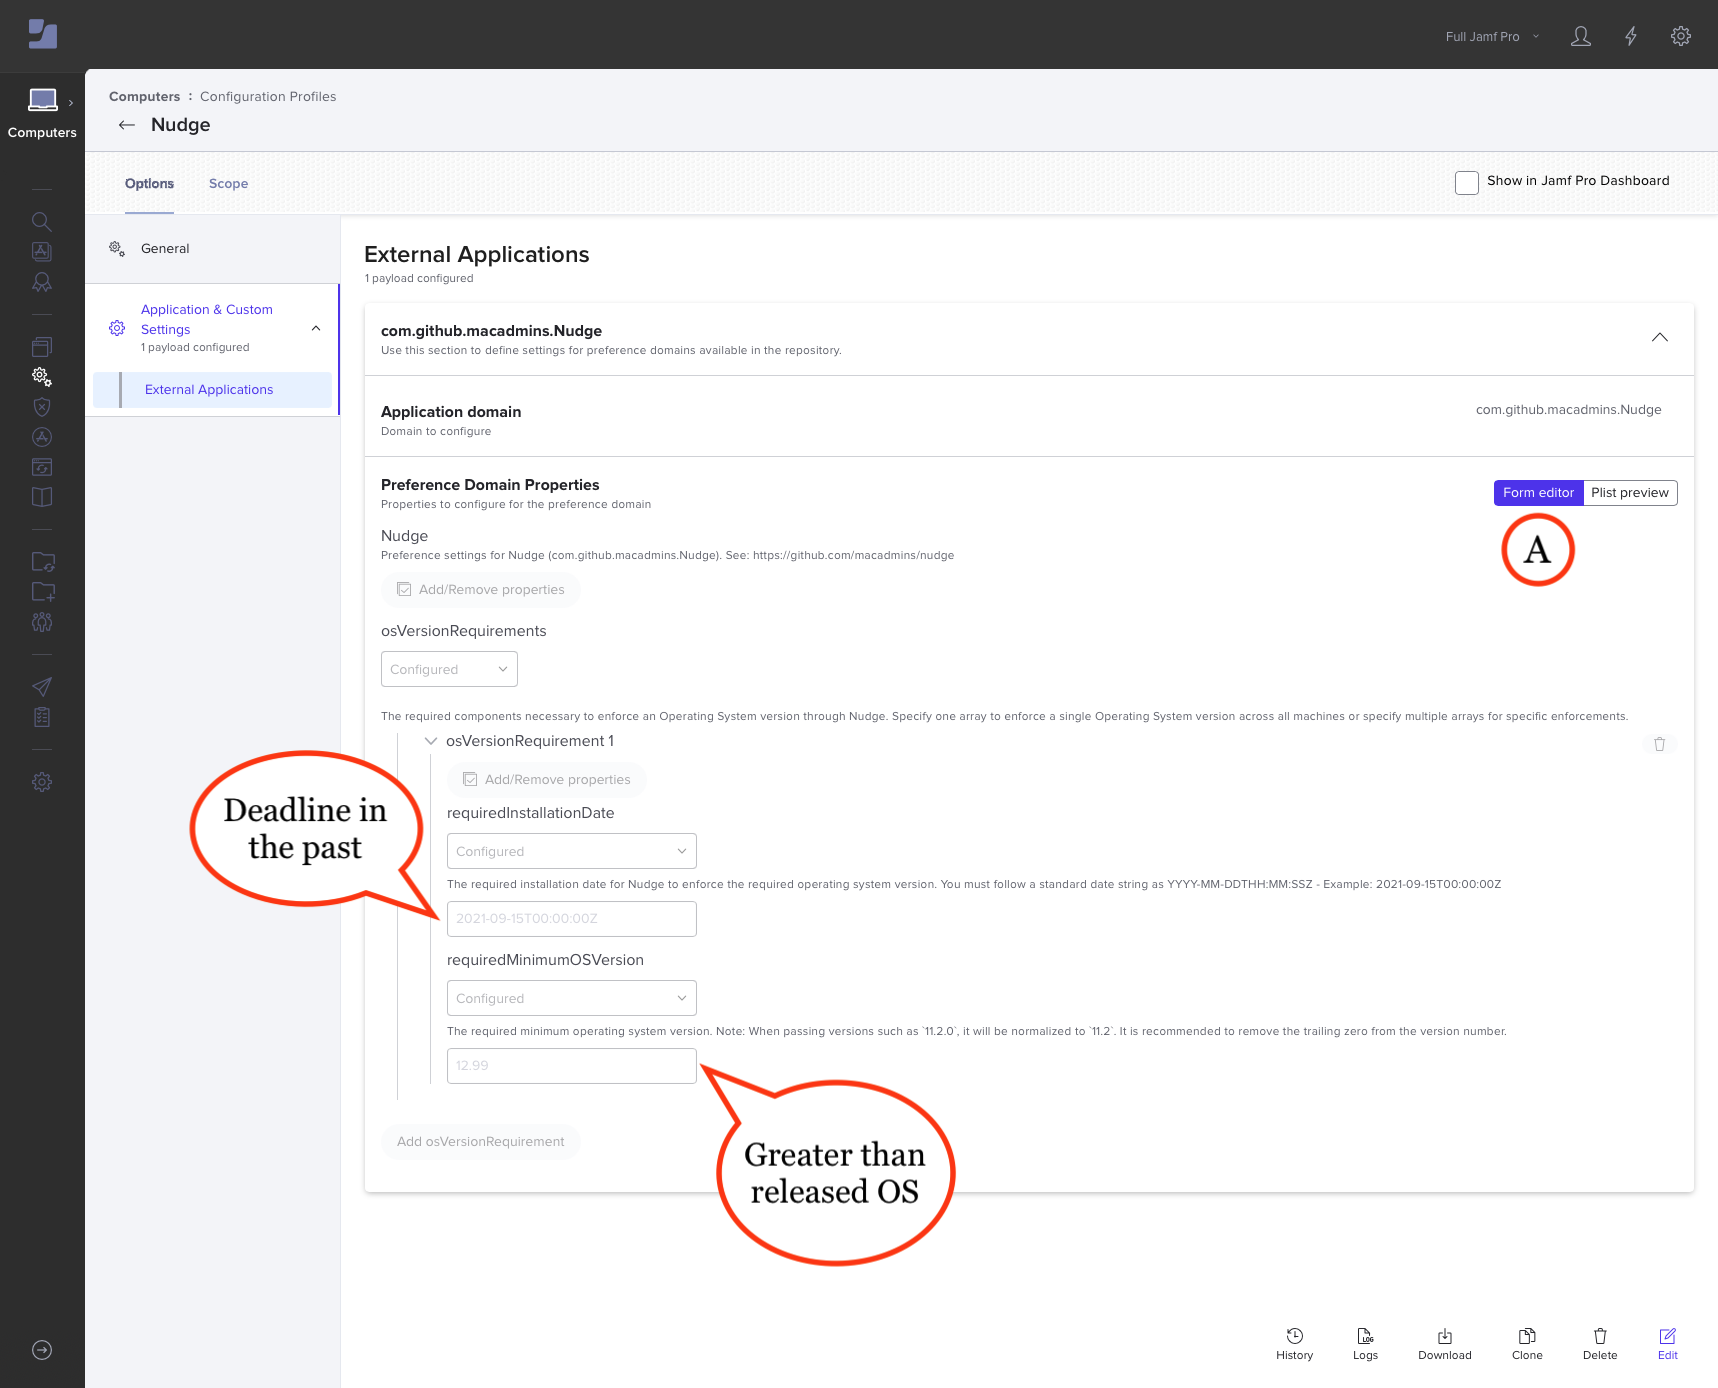Viewport: 1718px width, 1388px height.
Task: Open the Full Jamf Pro dropdown
Action: click(x=1492, y=37)
